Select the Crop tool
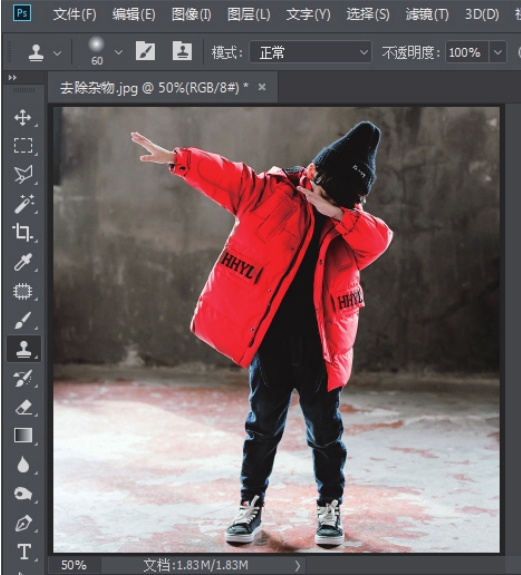The image size is (521, 575). (23, 232)
